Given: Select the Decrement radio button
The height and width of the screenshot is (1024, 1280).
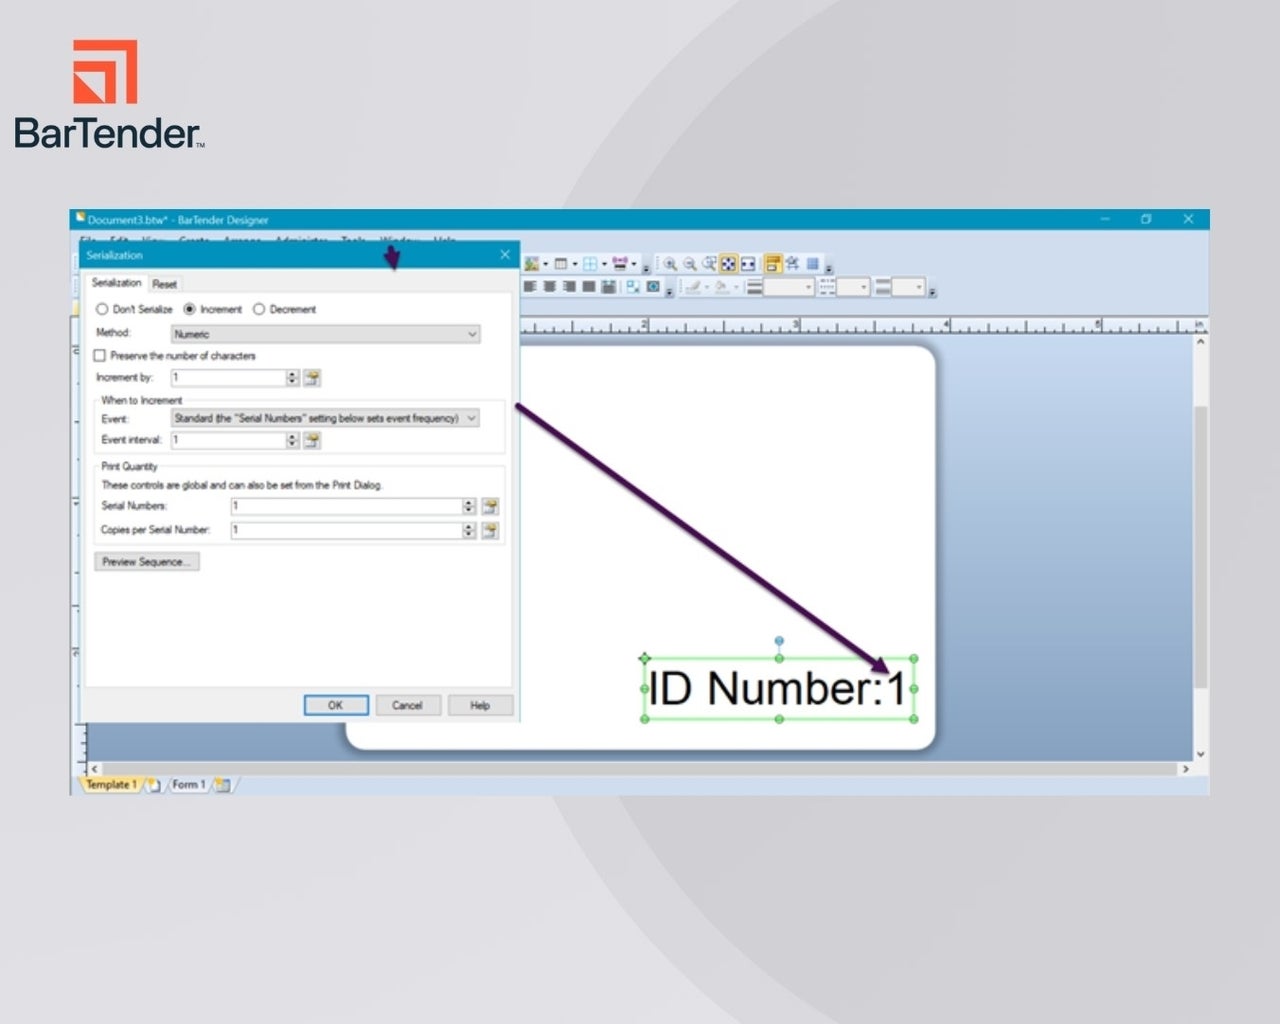Looking at the screenshot, I should 259,309.
